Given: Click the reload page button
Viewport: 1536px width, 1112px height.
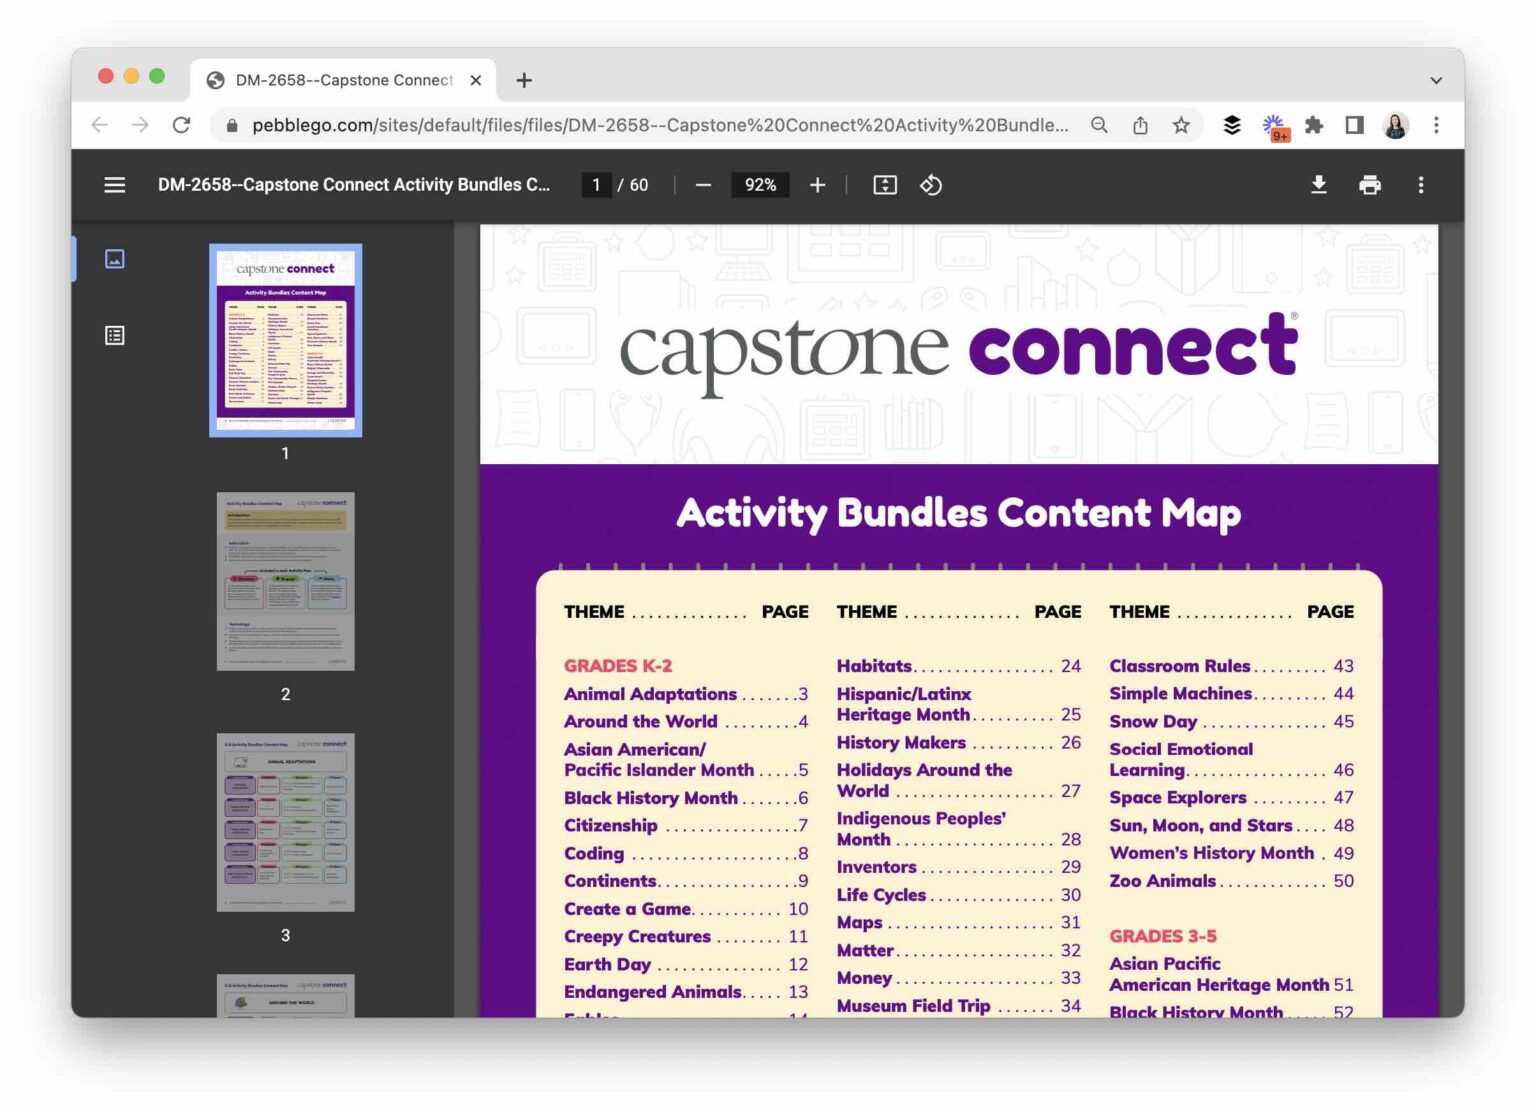Looking at the screenshot, I should [x=181, y=125].
